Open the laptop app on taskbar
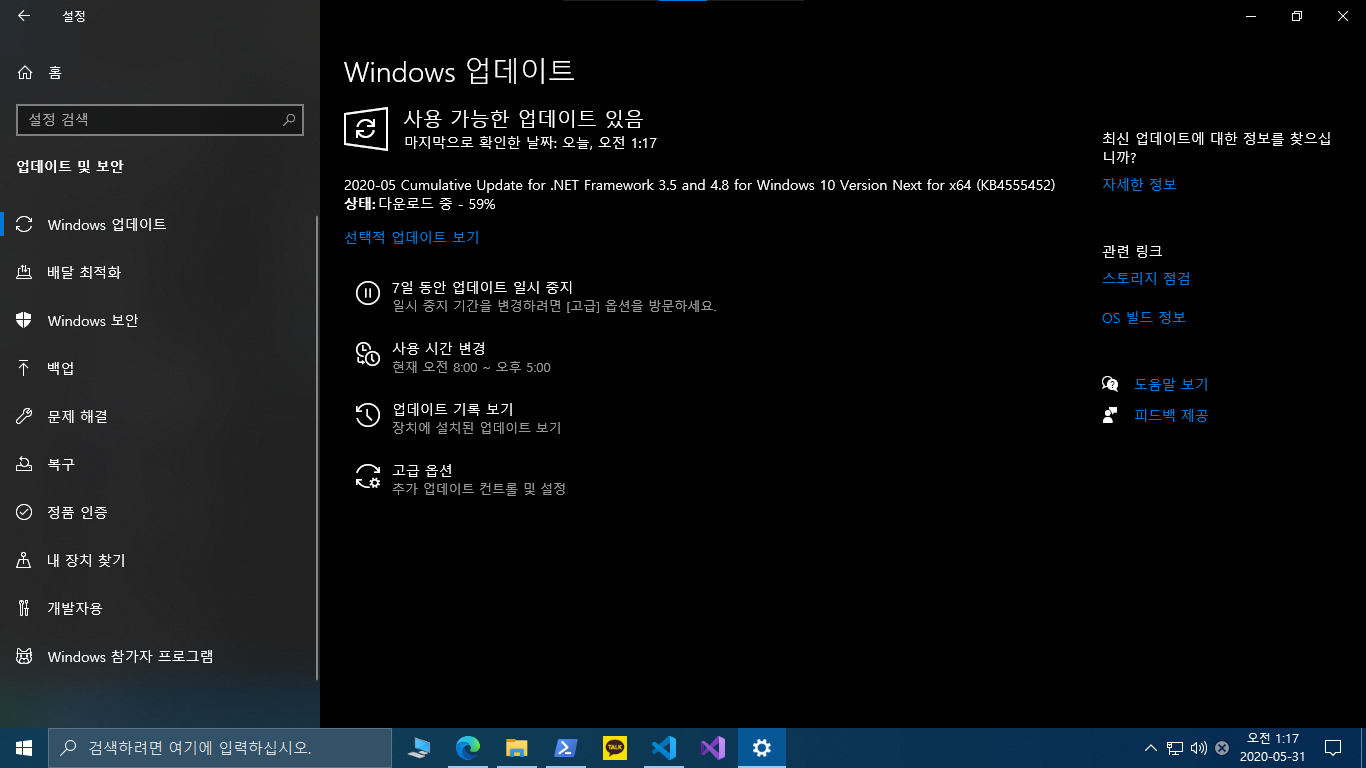The height and width of the screenshot is (768, 1366). [419, 748]
